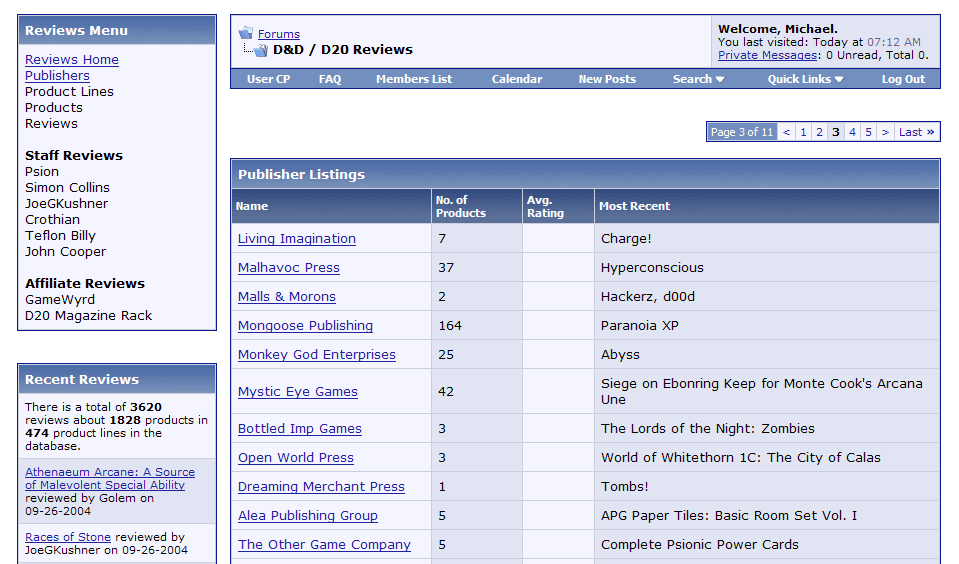
Task: Click Products in Reviews Menu
Action: 54,108
